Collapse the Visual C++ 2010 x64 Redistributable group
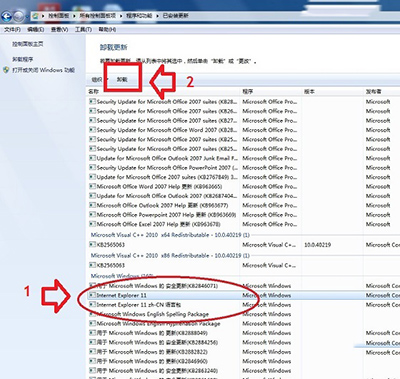 coord(170,235)
